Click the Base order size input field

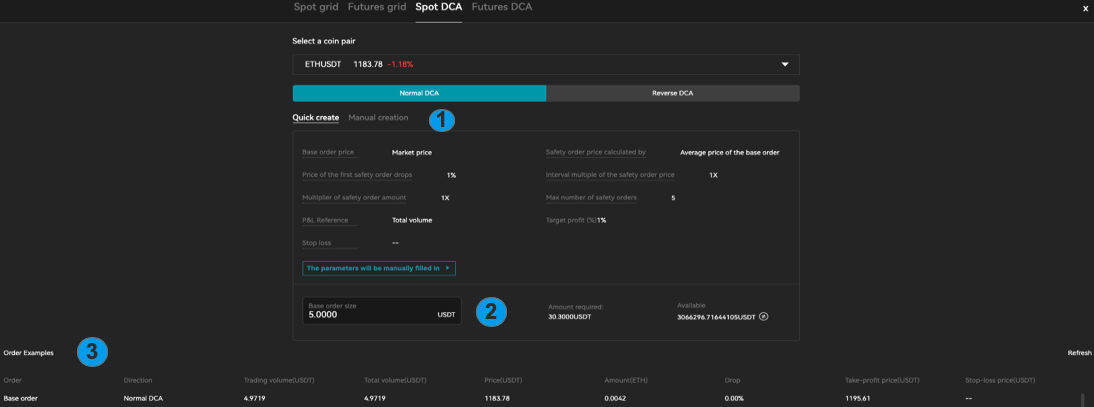pyautogui.click(x=370, y=313)
